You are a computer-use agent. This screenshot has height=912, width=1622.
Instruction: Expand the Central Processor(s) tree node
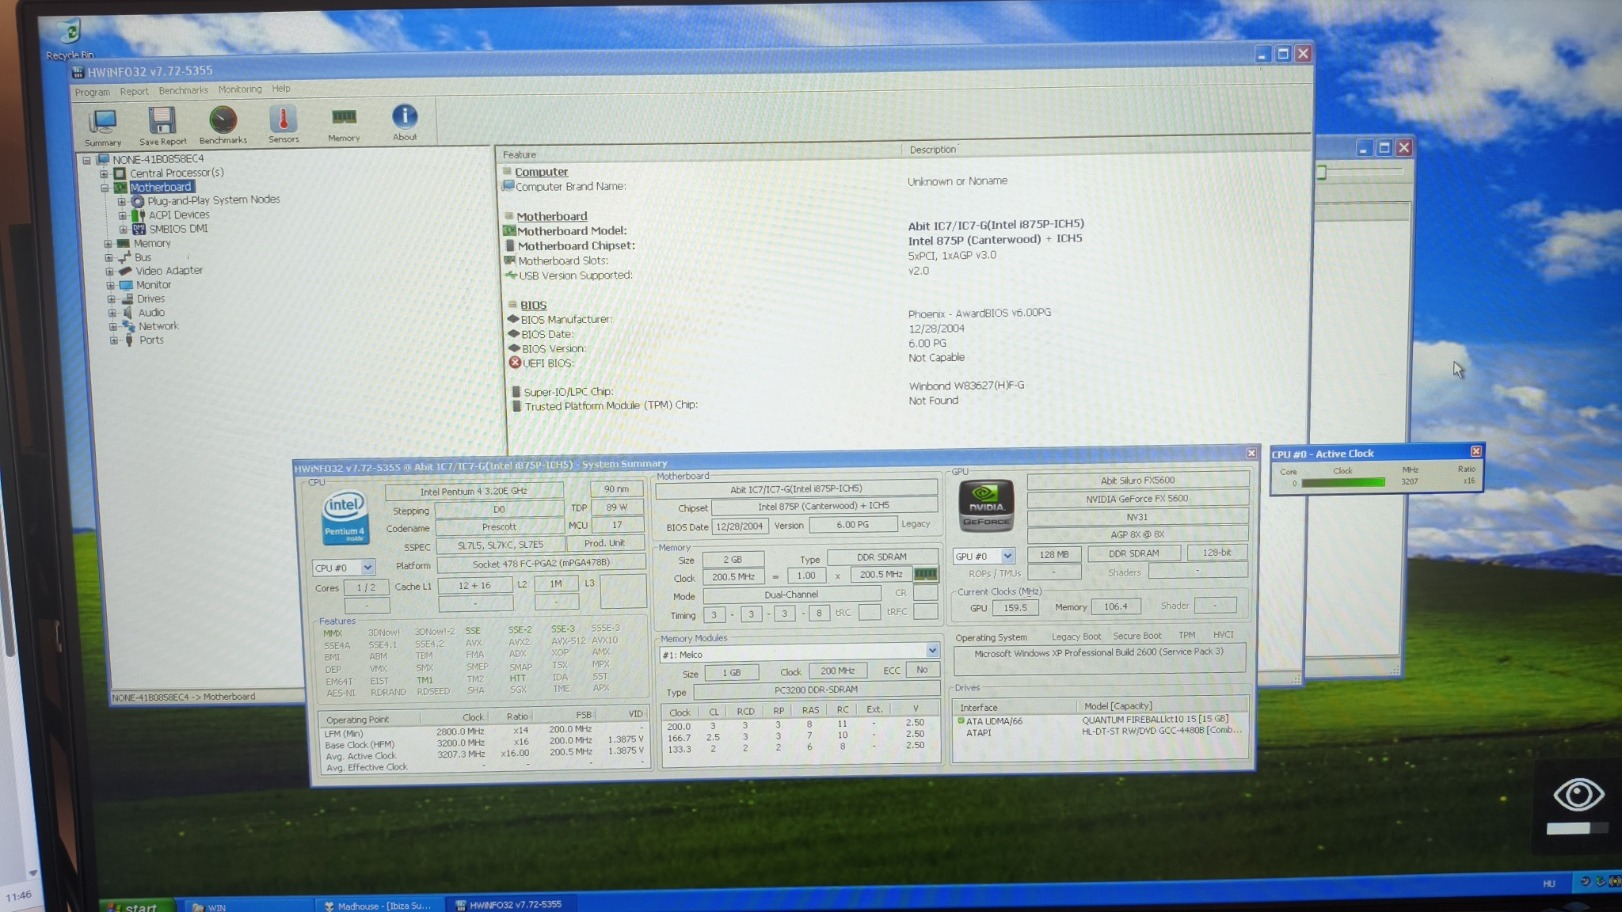[x=104, y=174]
